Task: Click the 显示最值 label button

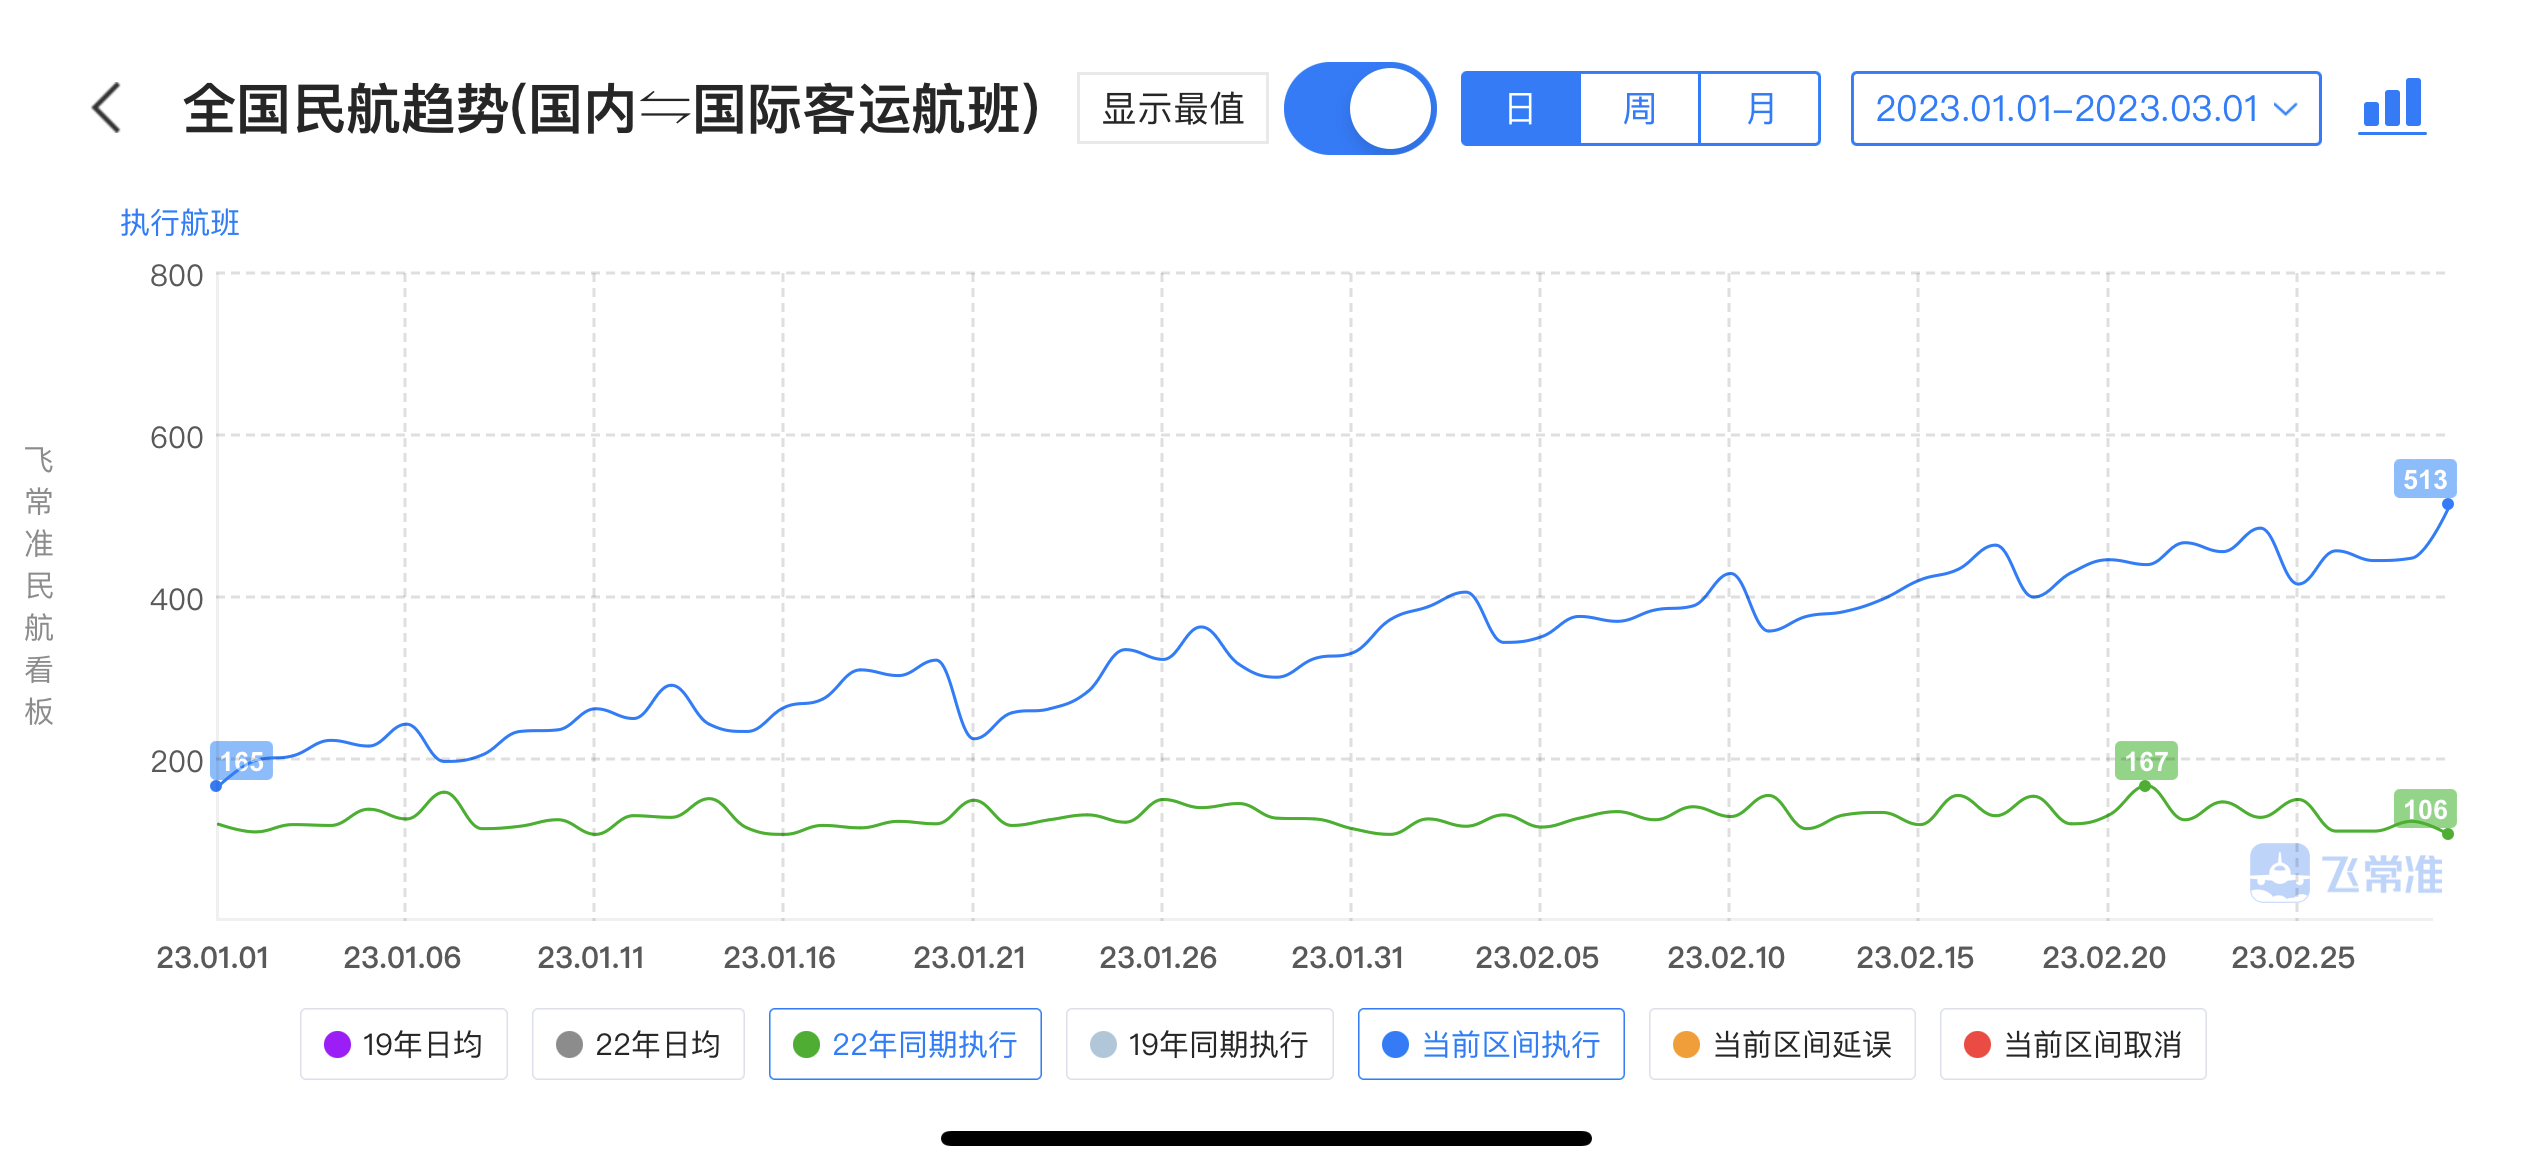Action: pyautogui.click(x=1172, y=108)
